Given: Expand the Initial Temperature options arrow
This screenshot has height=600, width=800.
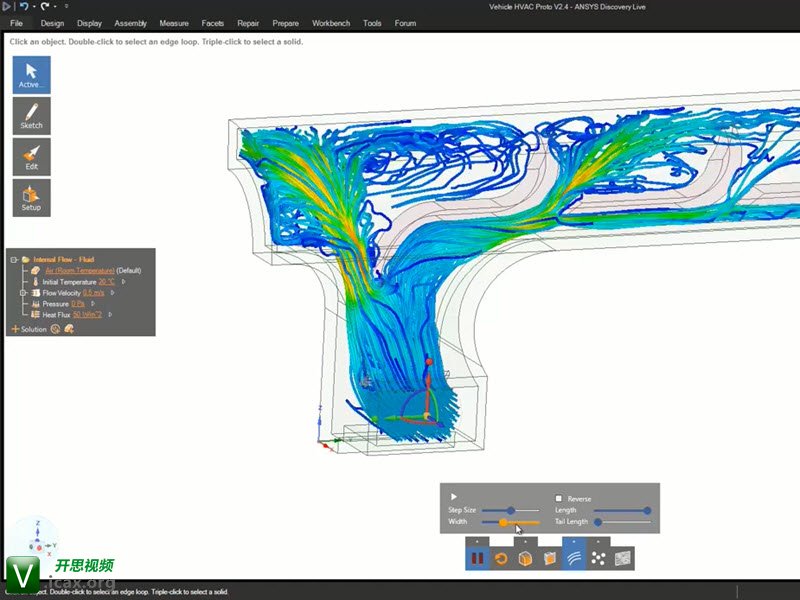Looking at the screenshot, I should tap(123, 282).
